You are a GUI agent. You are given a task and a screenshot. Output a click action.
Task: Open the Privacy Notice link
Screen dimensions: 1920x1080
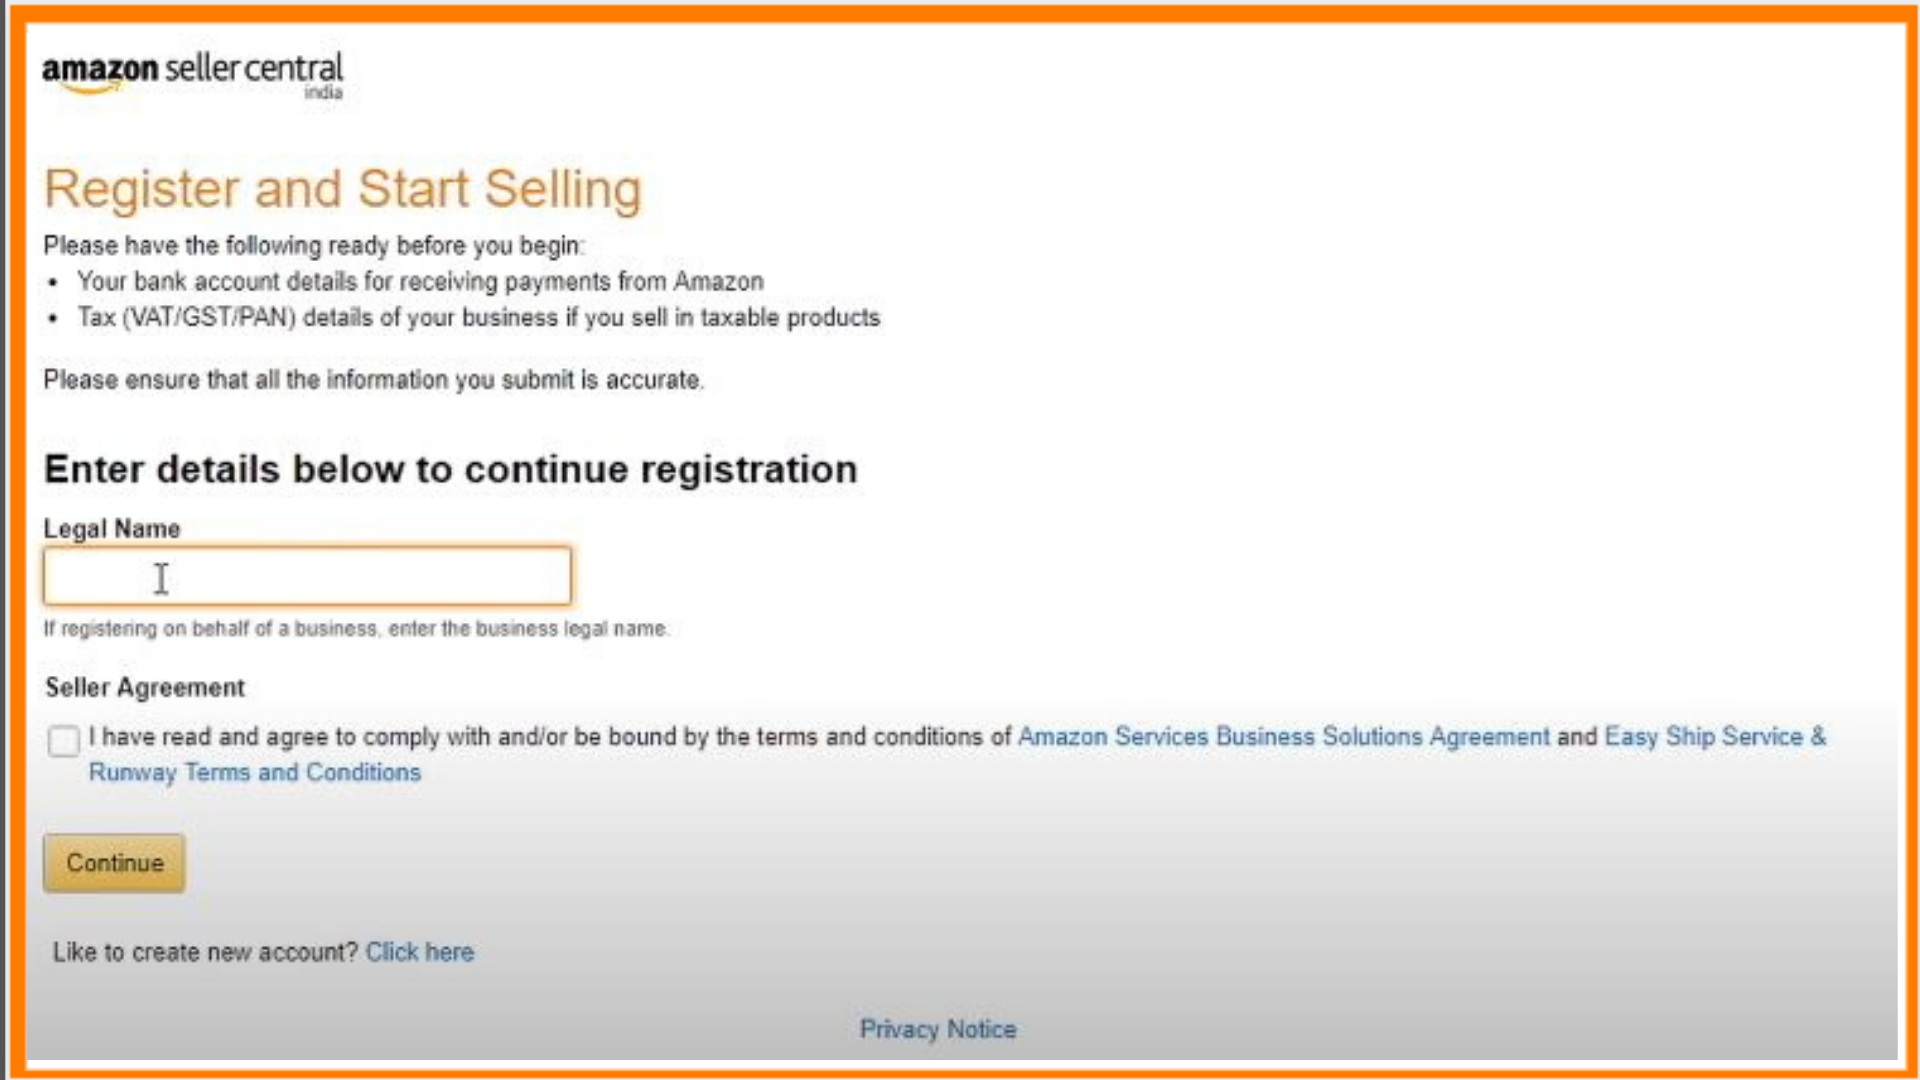click(937, 1029)
